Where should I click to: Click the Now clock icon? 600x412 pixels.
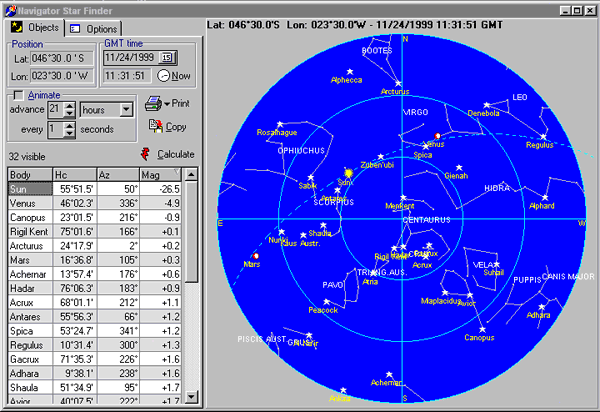coord(164,75)
